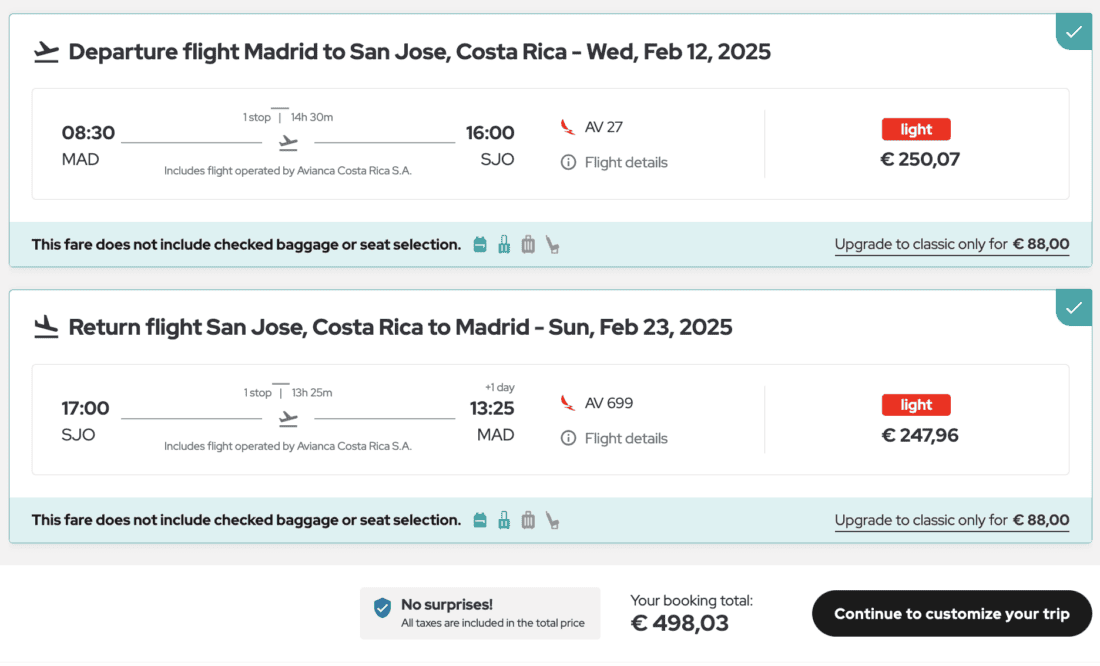This screenshot has width=1100, height=666.
Task: Open Flight details for AV 27
Action: (626, 162)
